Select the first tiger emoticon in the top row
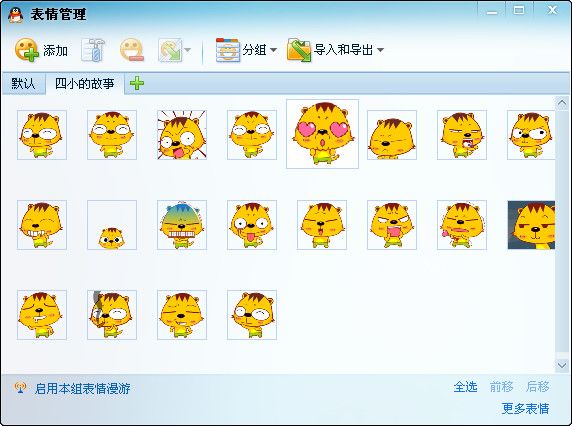 pyautogui.click(x=42, y=135)
